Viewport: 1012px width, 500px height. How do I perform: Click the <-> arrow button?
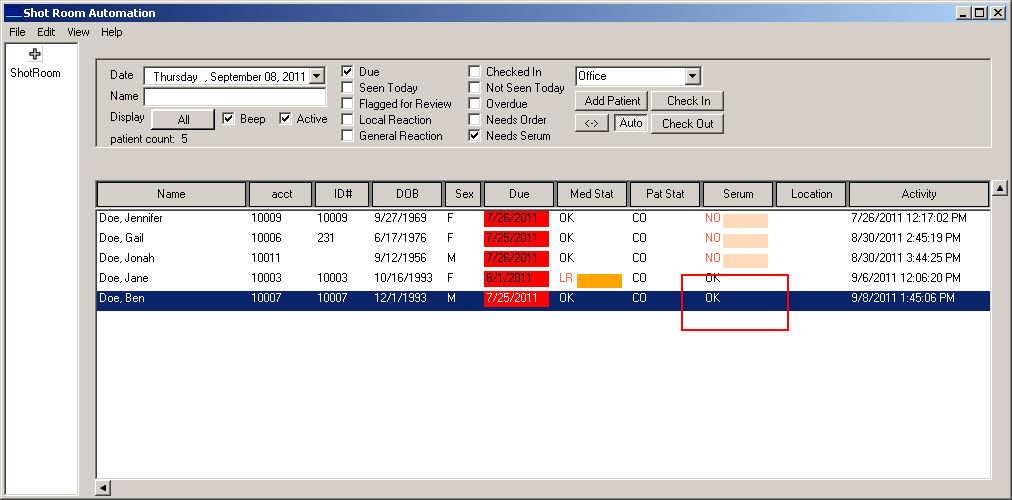pyautogui.click(x=591, y=123)
